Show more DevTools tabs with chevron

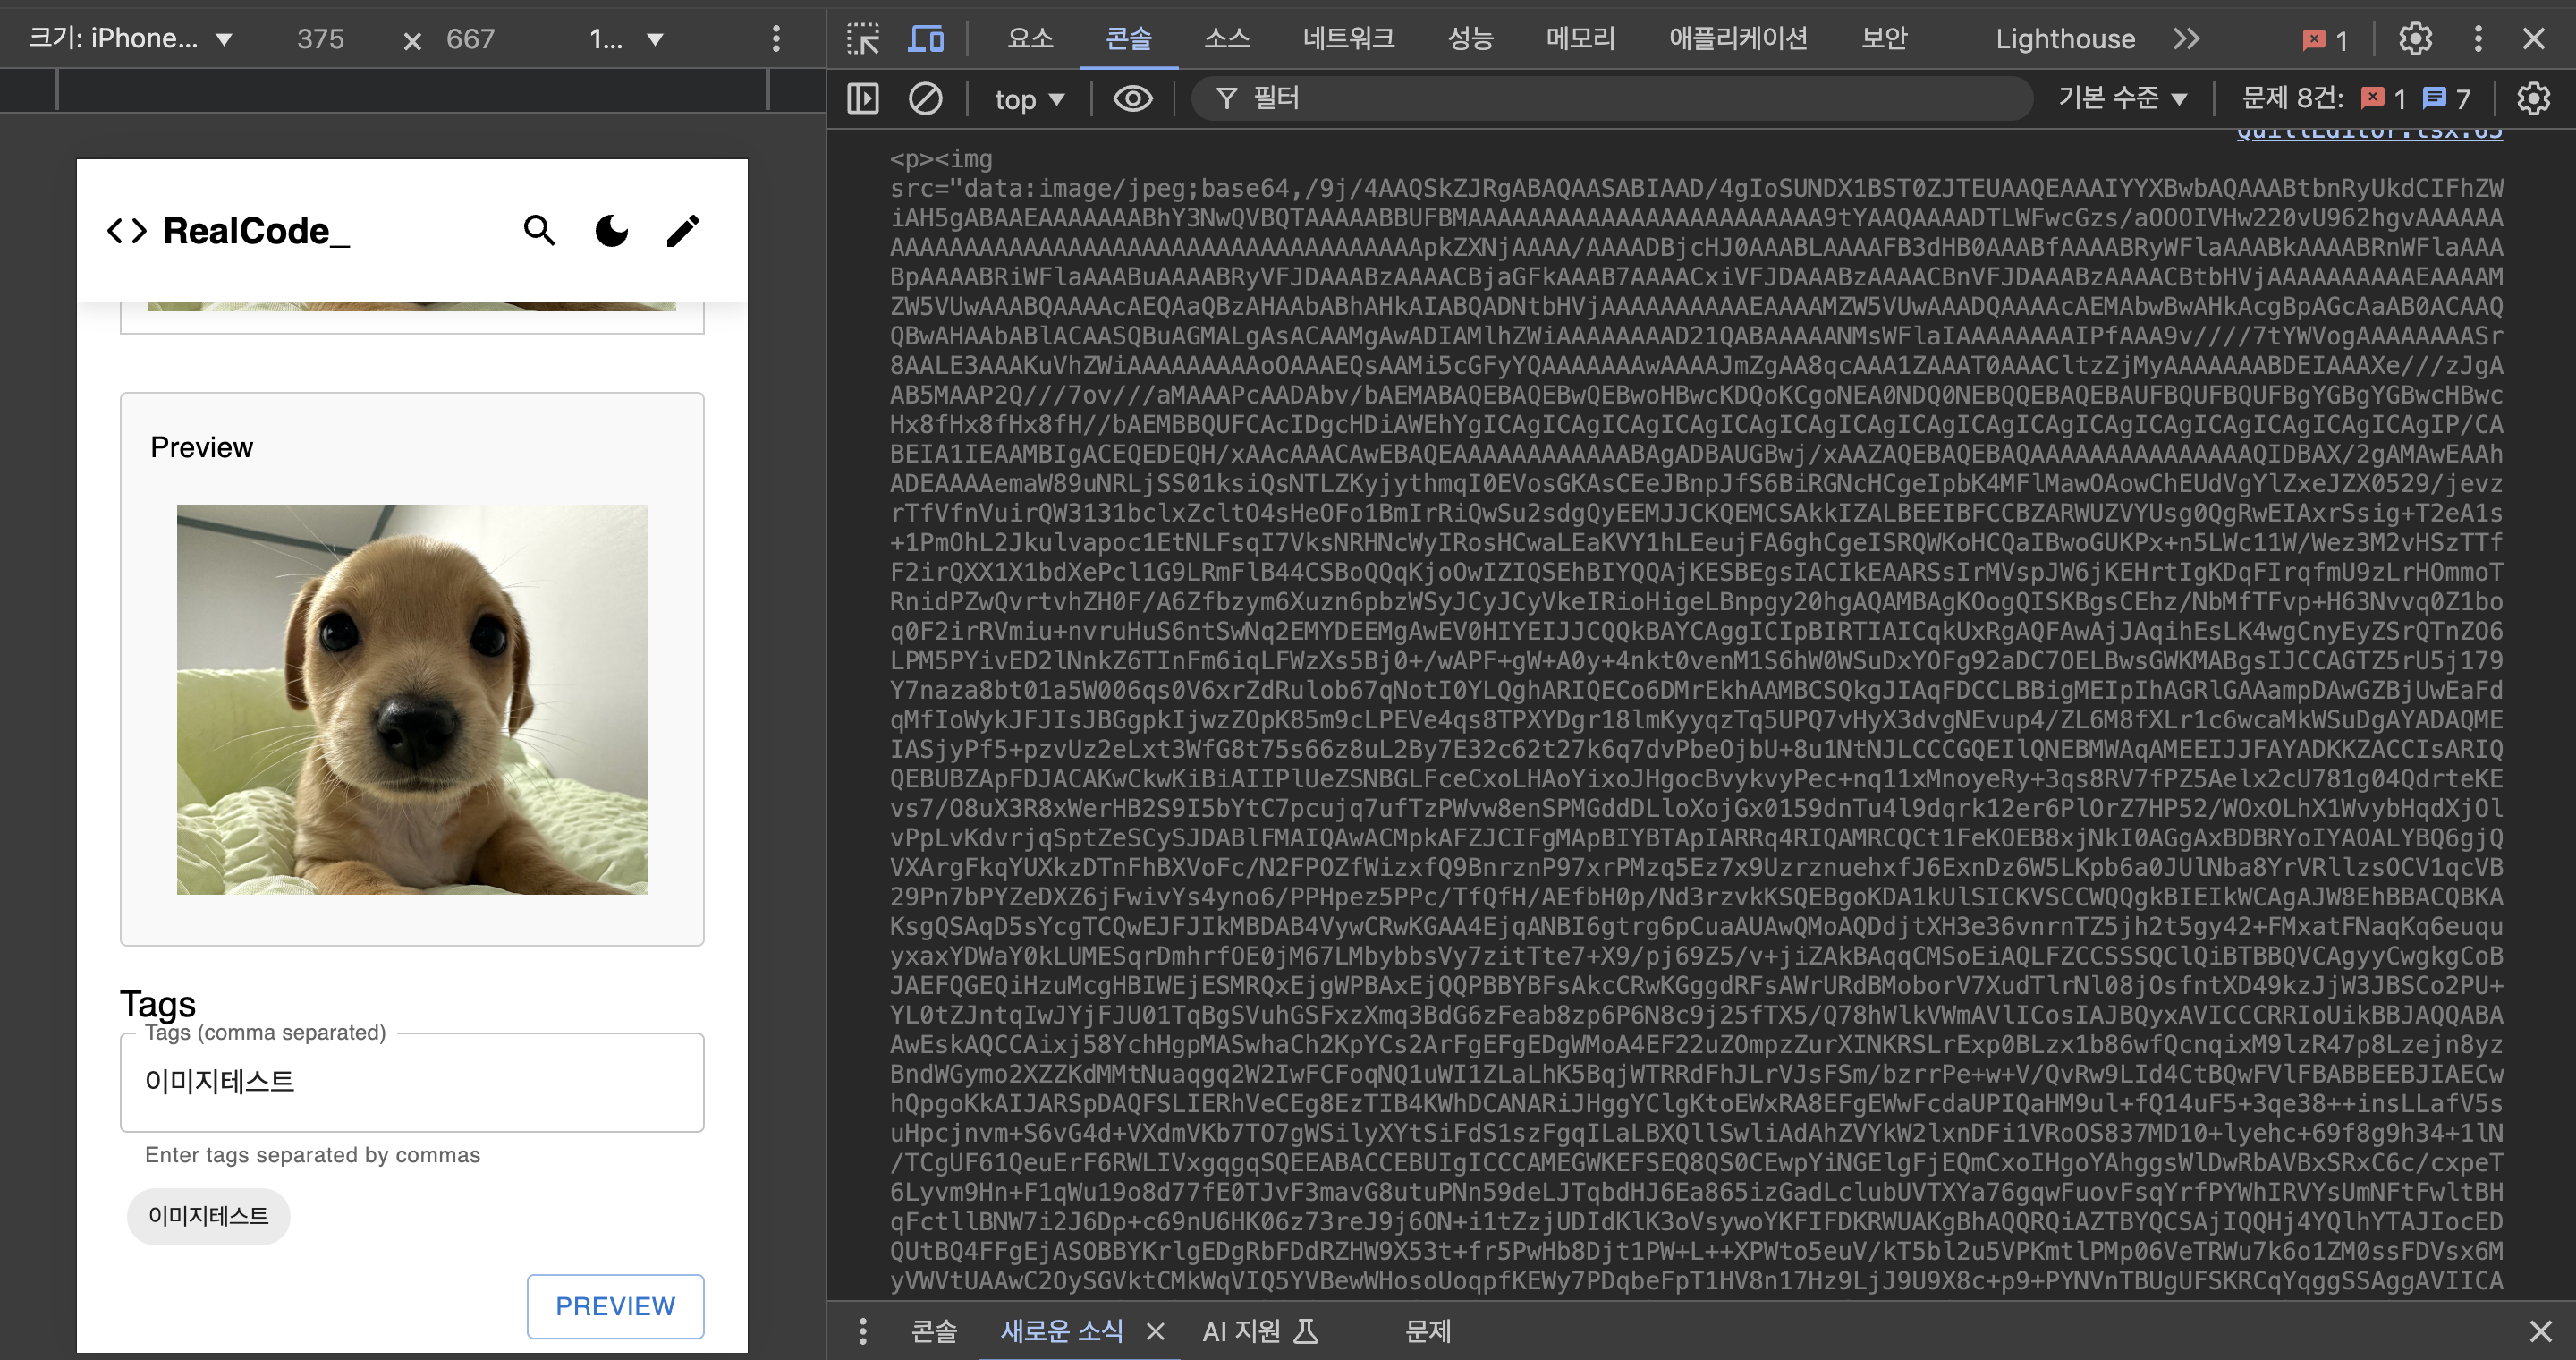tap(2186, 39)
